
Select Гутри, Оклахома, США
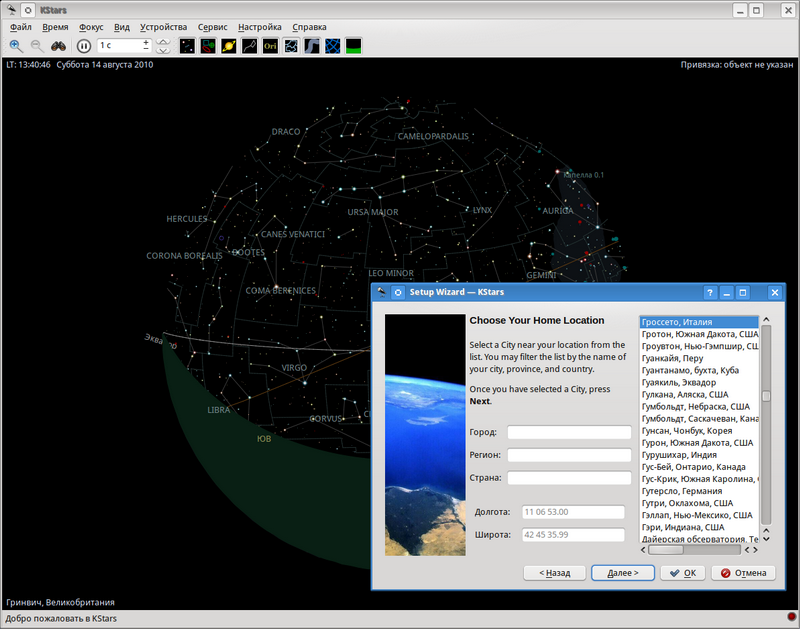[x=699, y=503]
